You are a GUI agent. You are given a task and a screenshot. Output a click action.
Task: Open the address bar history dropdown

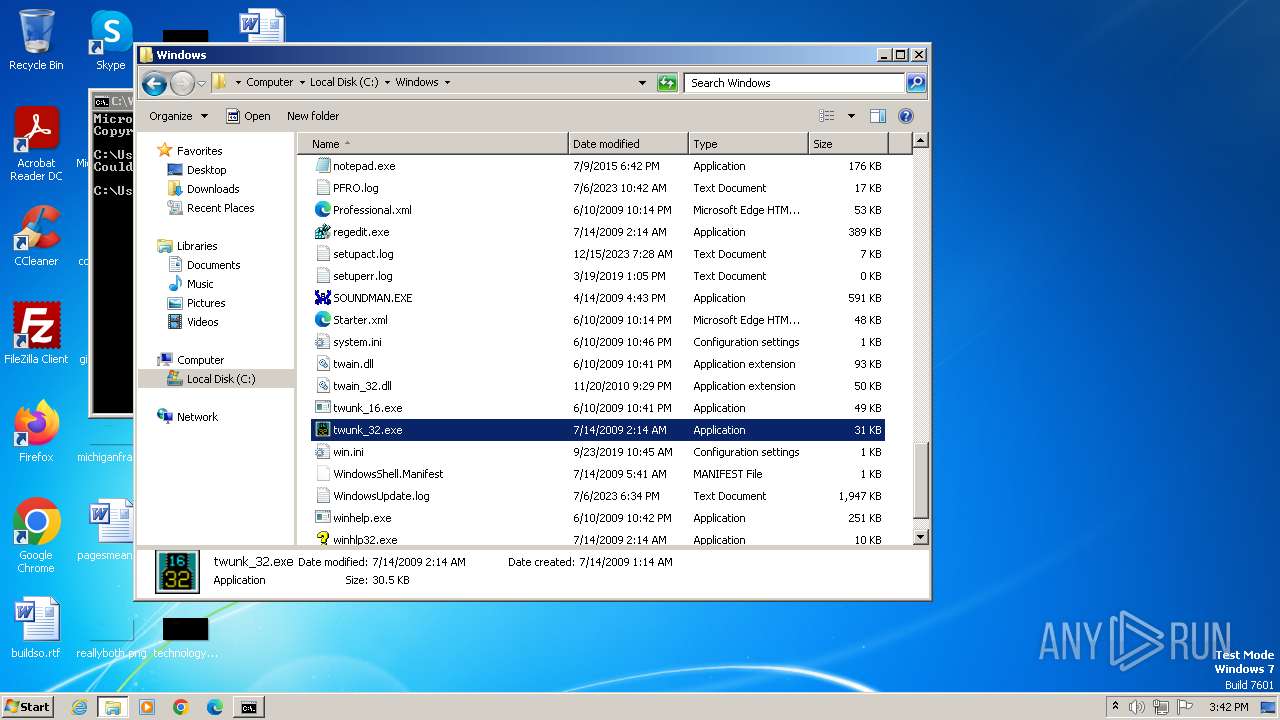tap(642, 83)
